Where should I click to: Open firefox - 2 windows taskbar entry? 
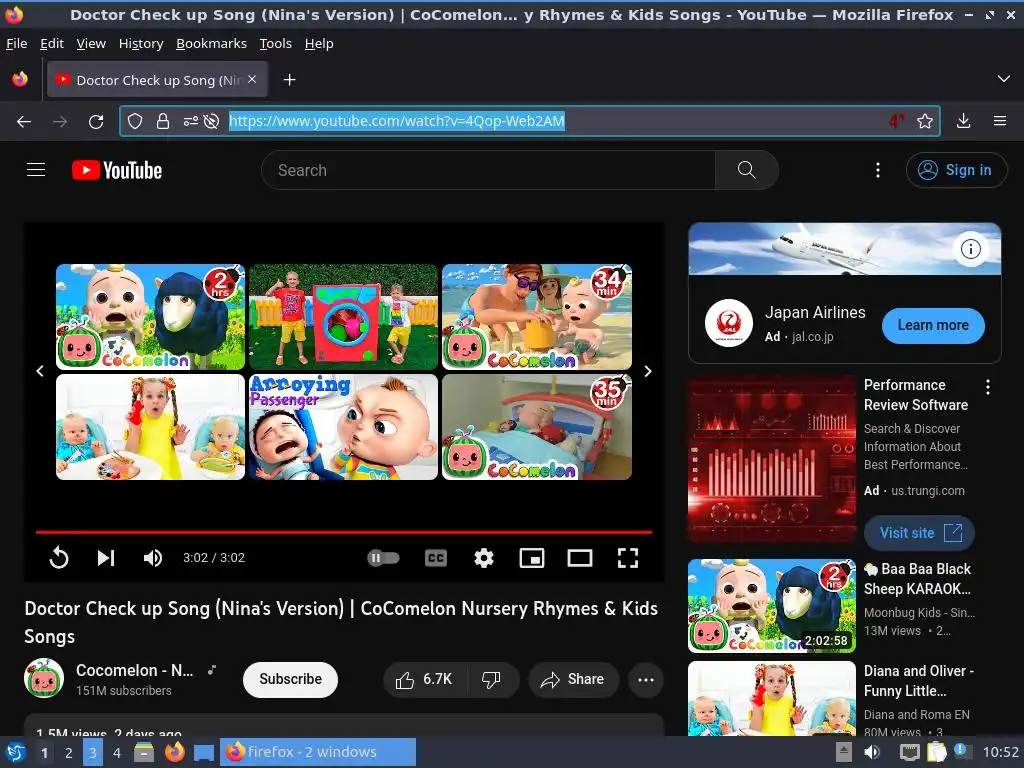coord(318,752)
